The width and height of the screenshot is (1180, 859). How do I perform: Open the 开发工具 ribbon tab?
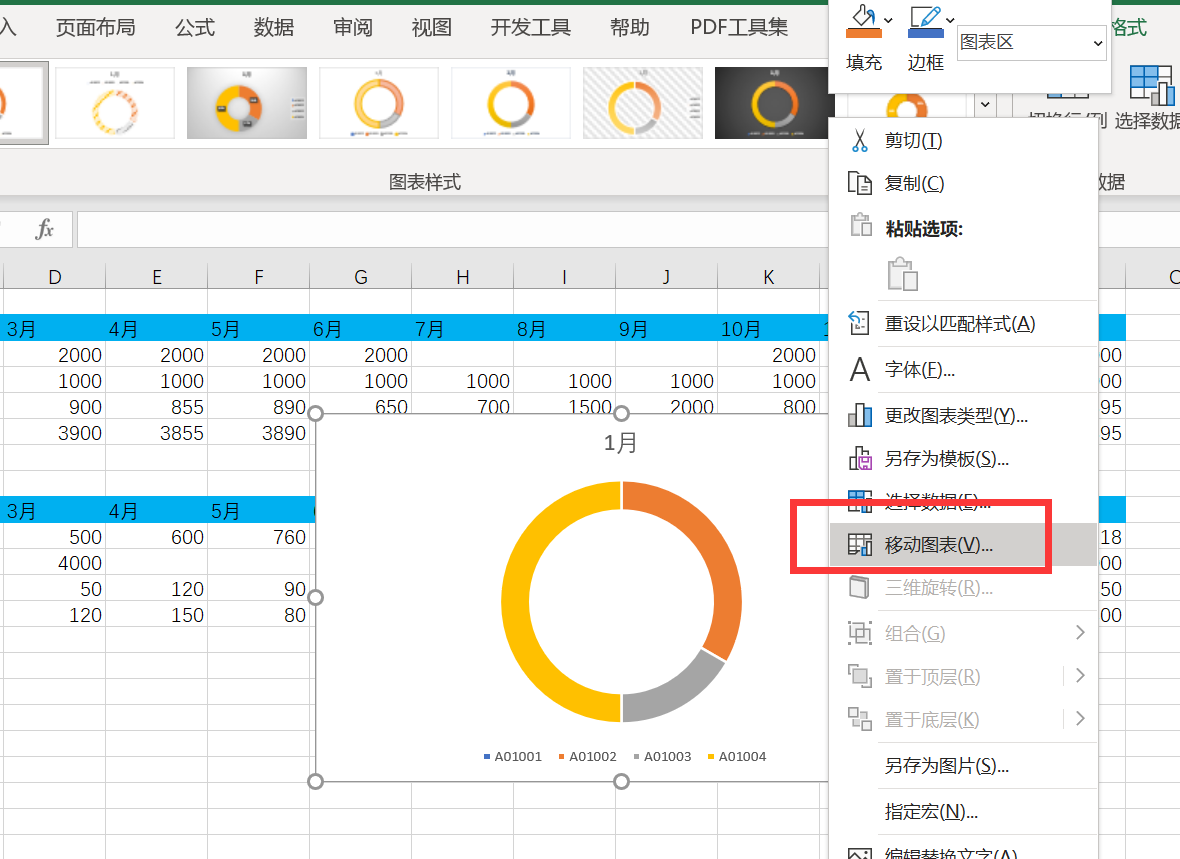pos(531,27)
